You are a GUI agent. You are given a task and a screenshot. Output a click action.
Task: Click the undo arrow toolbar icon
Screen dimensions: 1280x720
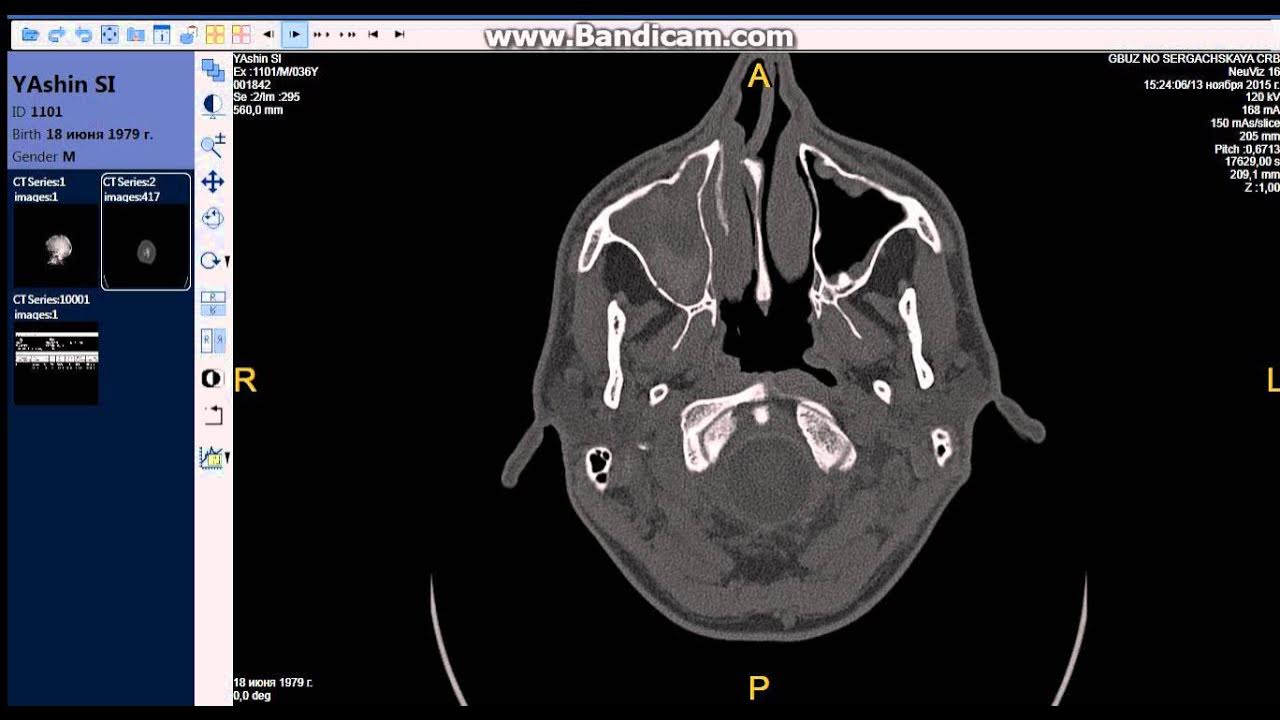point(83,35)
